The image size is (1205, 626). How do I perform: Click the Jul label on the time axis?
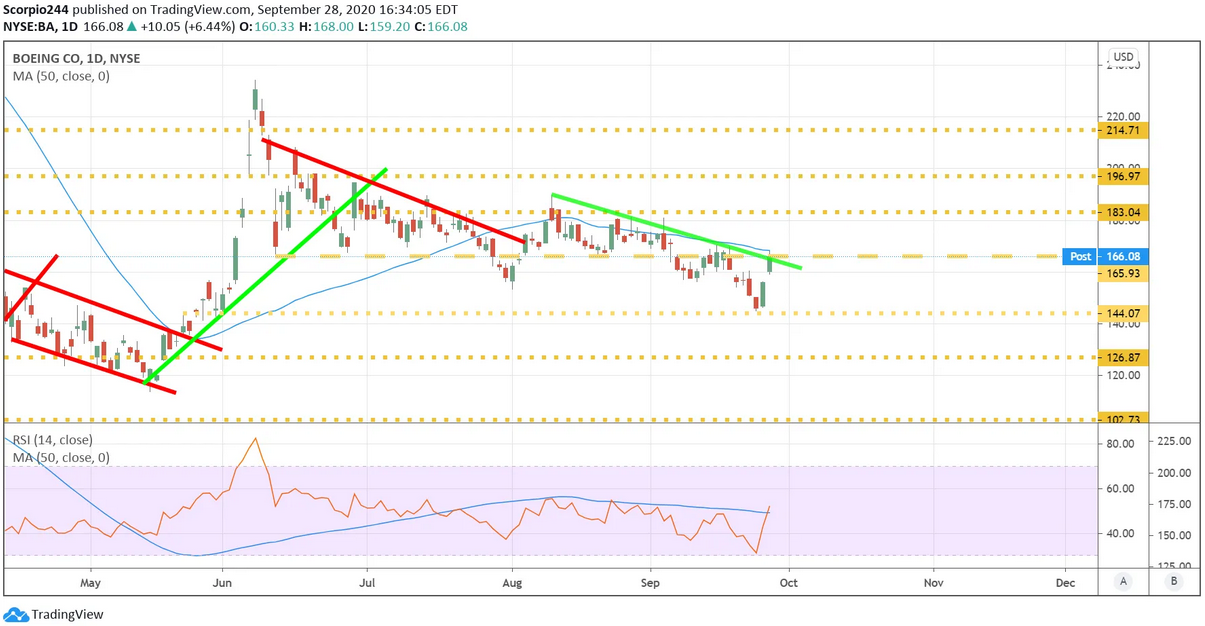367,581
